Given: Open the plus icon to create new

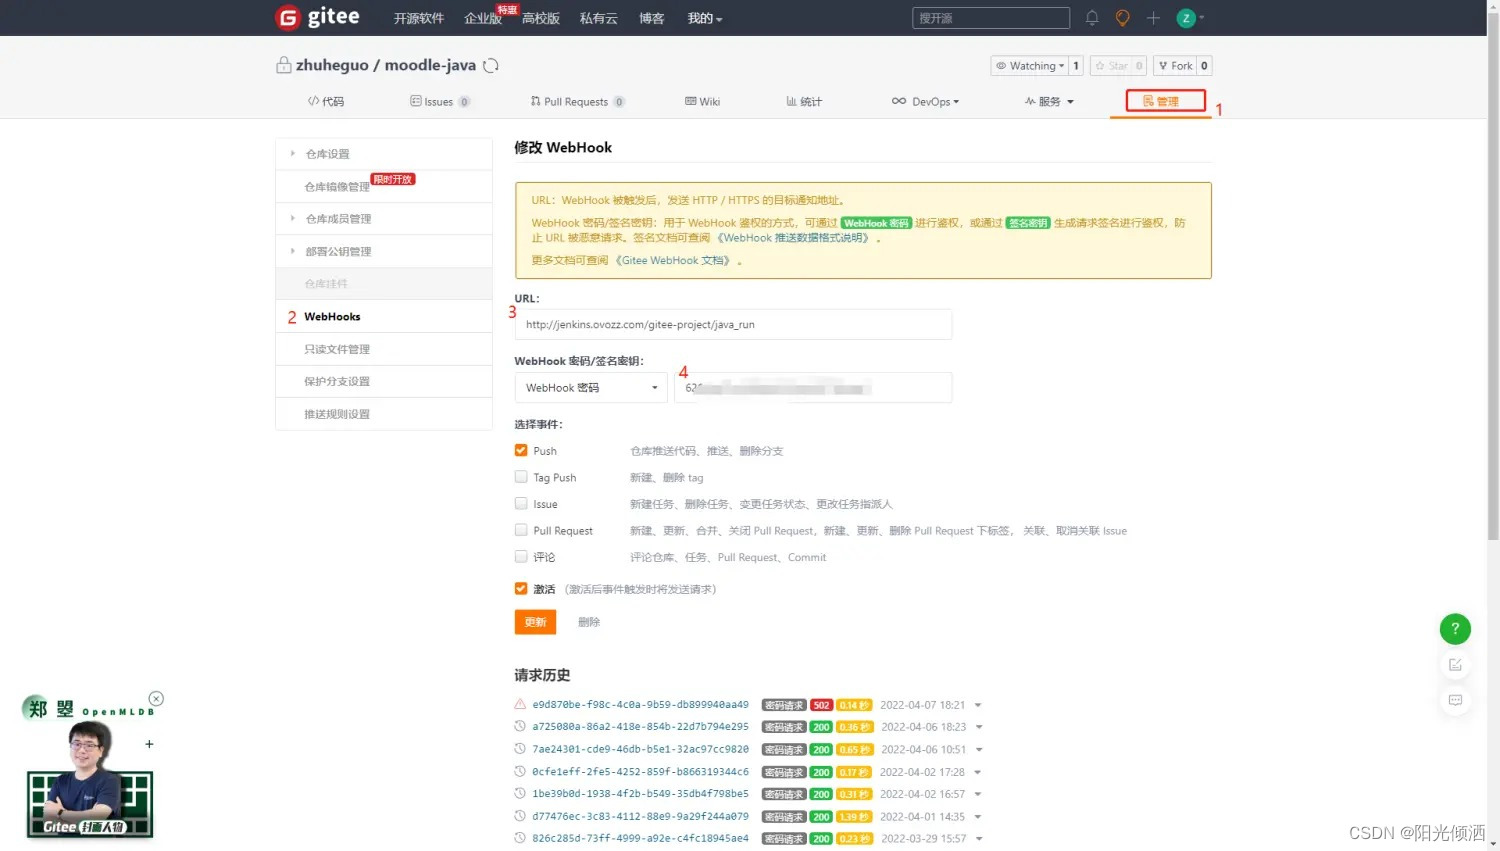Looking at the screenshot, I should (1152, 17).
